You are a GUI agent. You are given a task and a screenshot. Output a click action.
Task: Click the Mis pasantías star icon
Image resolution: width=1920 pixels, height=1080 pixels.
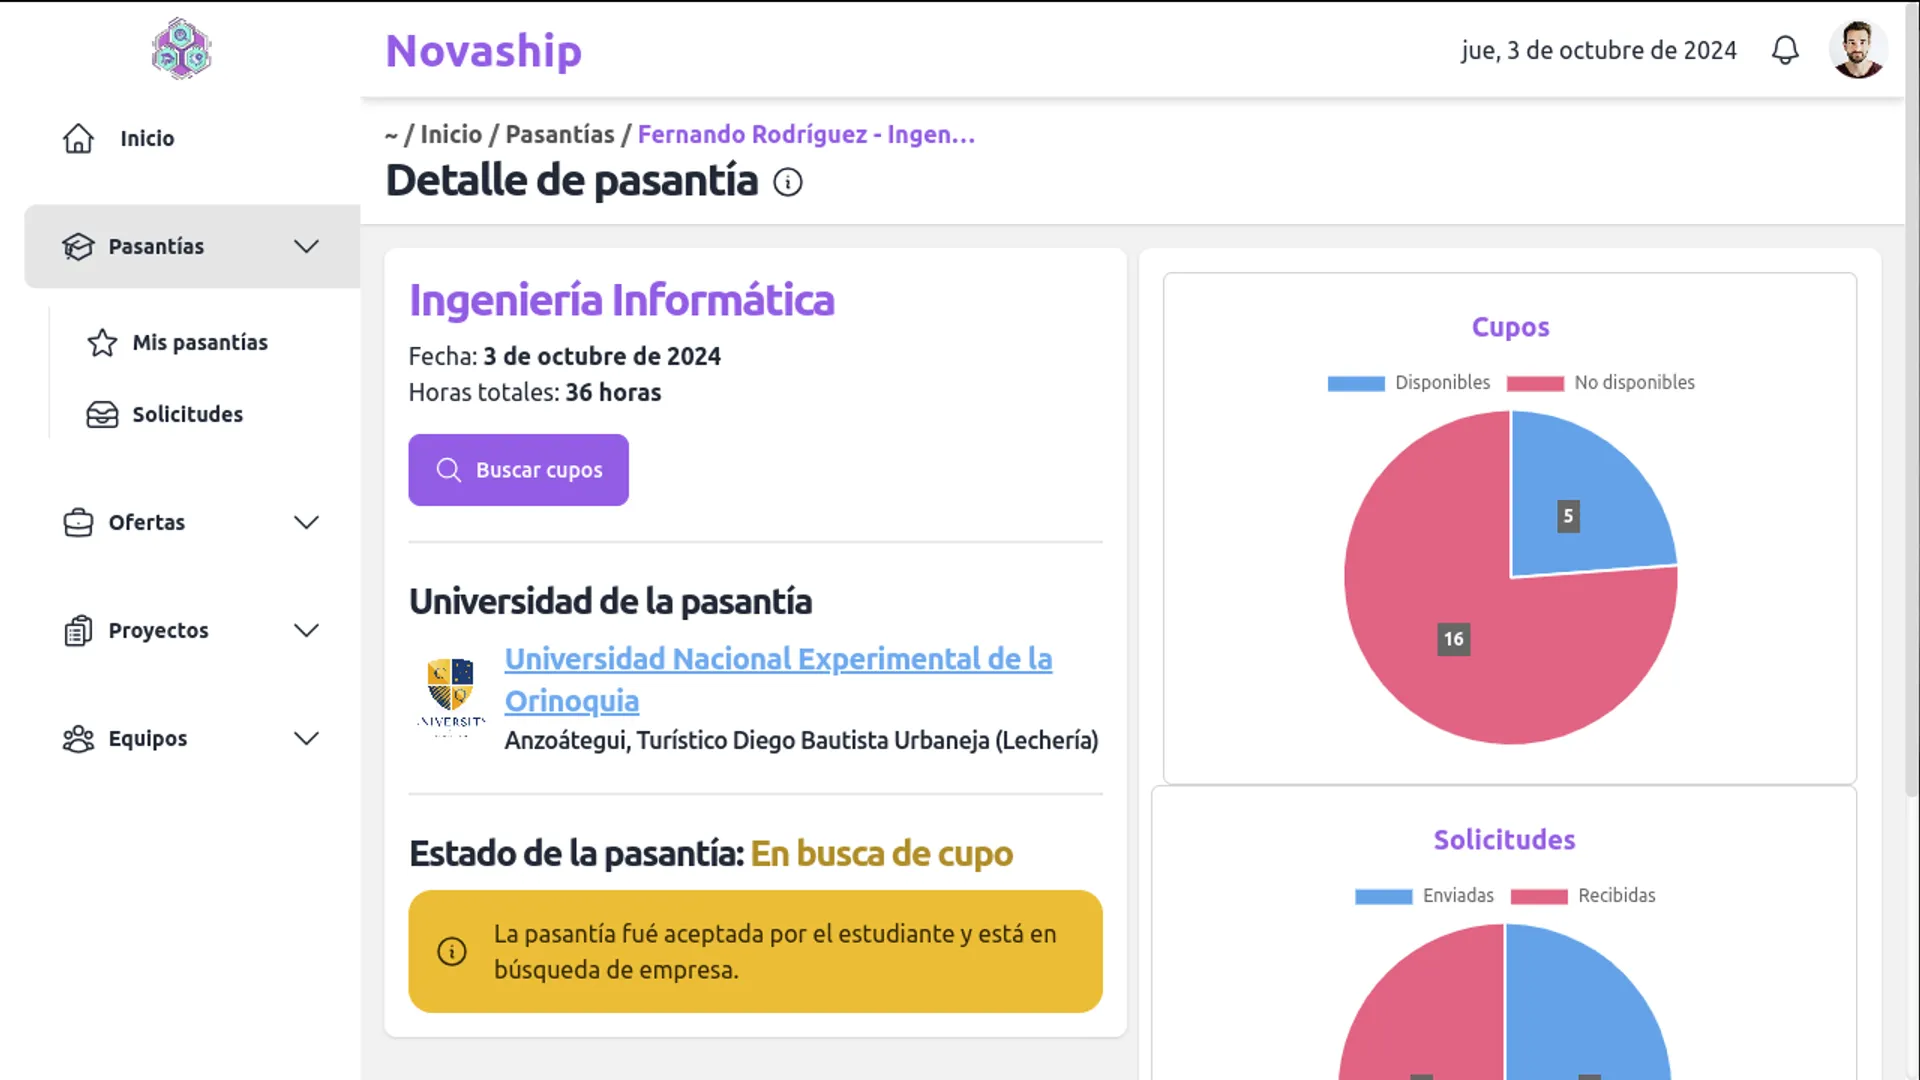click(x=102, y=343)
